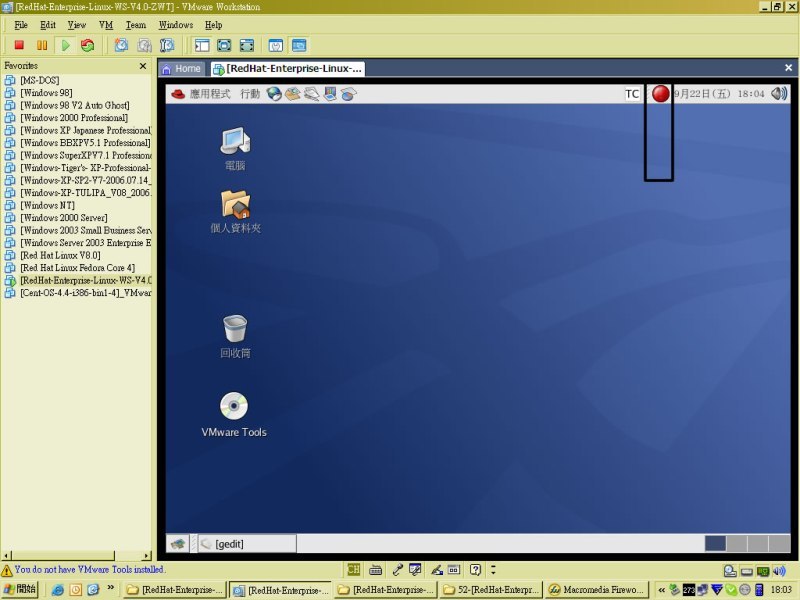The image size is (800, 600).
Task: Select the 個人資料夾 home folder icon
Action: 235,212
